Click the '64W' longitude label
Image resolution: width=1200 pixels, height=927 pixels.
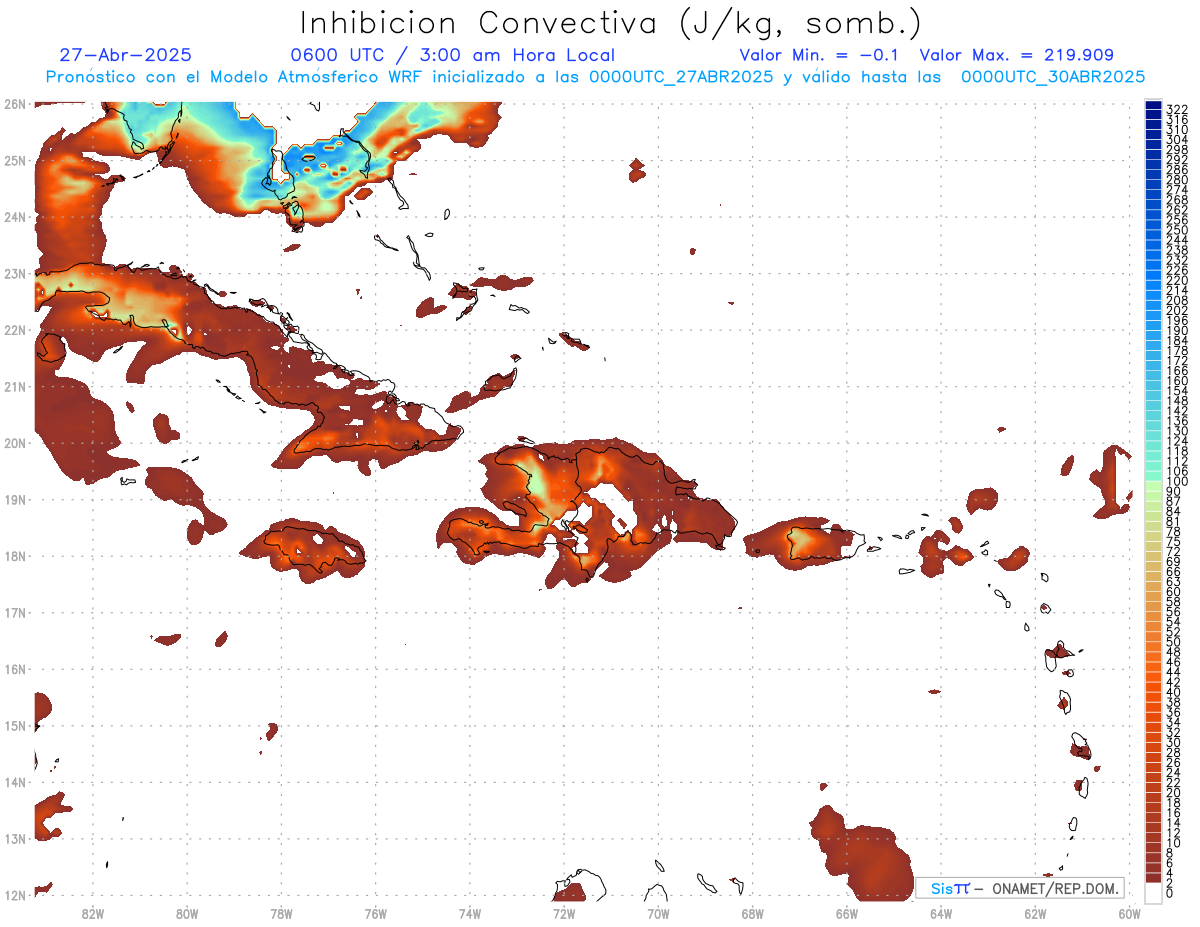[x=941, y=912]
